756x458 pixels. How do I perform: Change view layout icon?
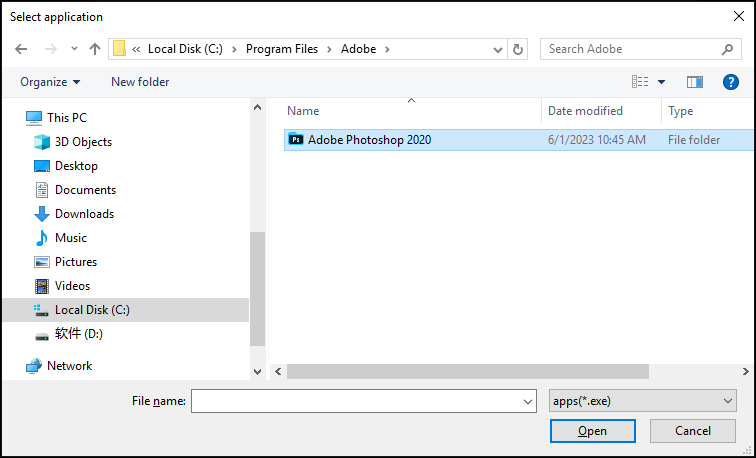coord(640,82)
